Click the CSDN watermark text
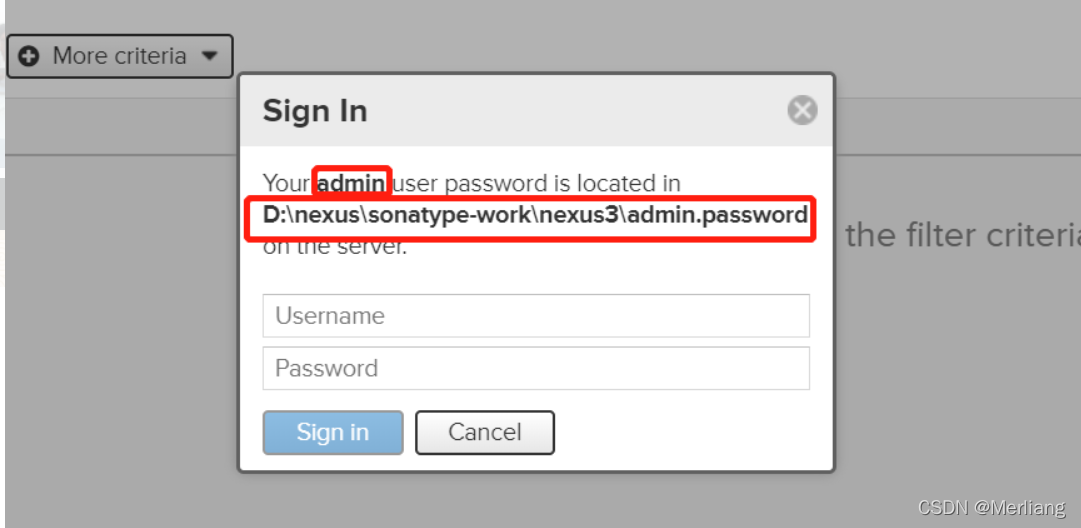This screenshot has height=528, width=1081. pyautogui.click(x=943, y=508)
